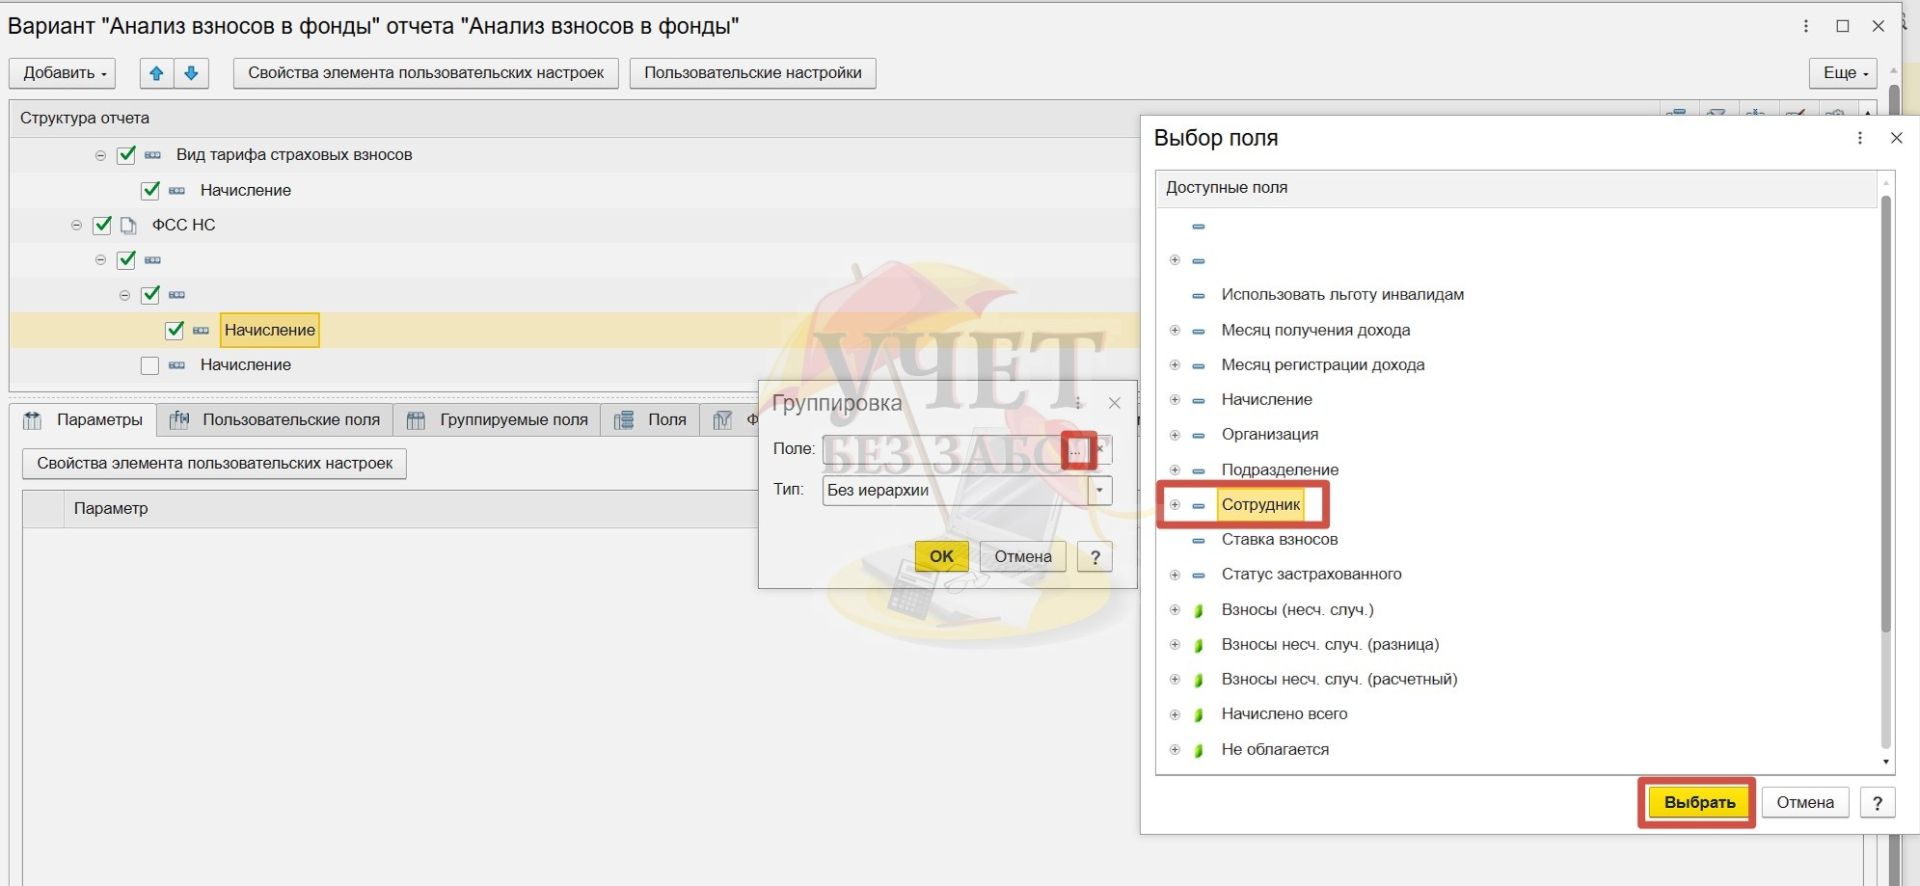
Task: Clear the Поле field with its x button
Action: point(1100,450)
